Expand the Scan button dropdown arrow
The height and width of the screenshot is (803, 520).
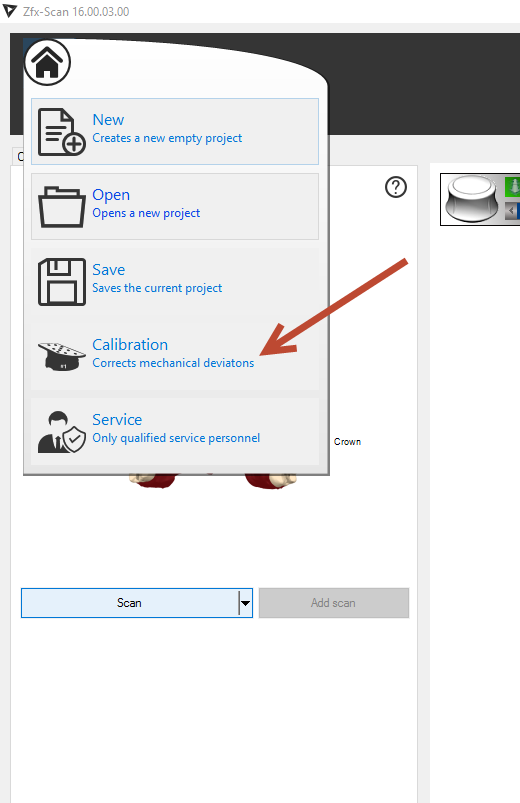(x=245, y=603)
